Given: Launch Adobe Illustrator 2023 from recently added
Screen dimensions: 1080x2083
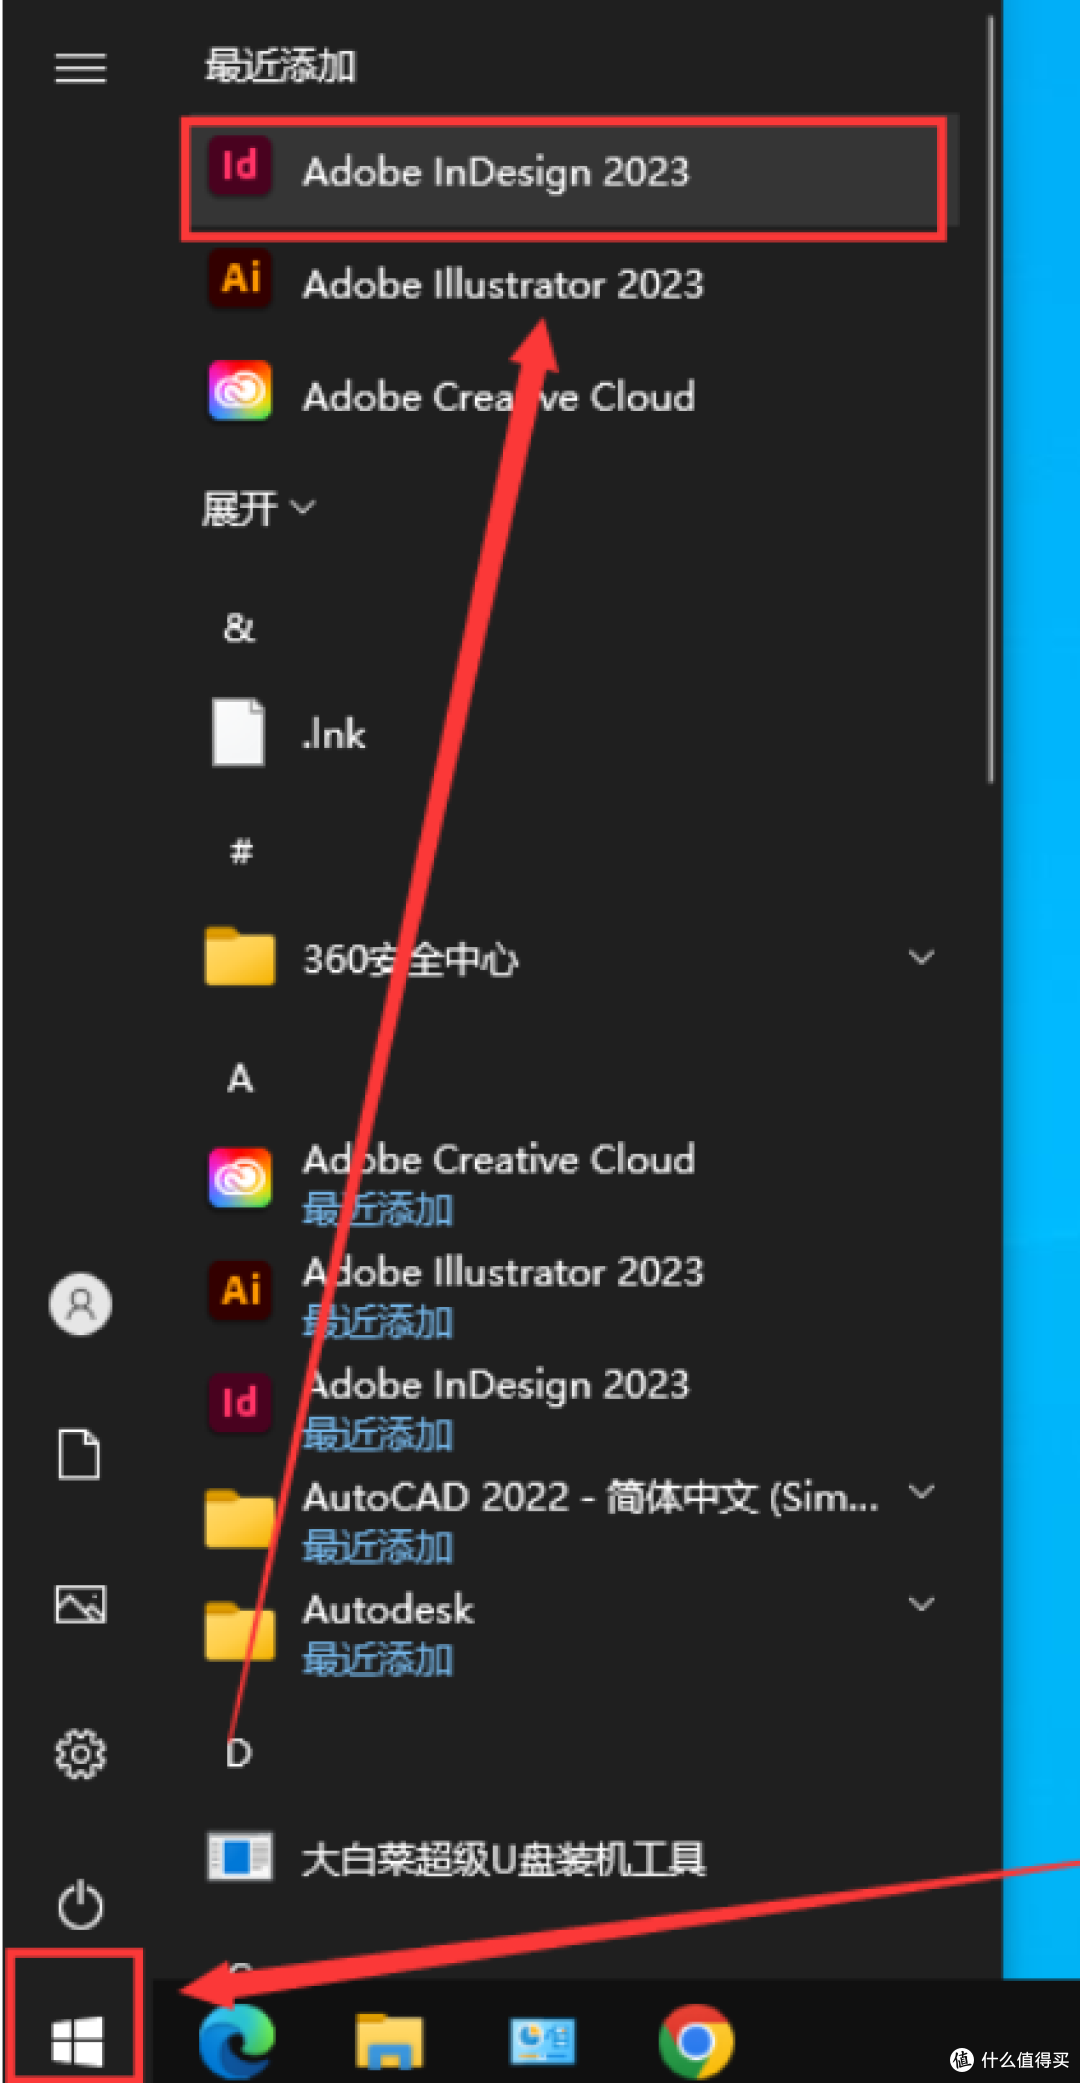Looking at the screenshot, I should pos(570,284).
